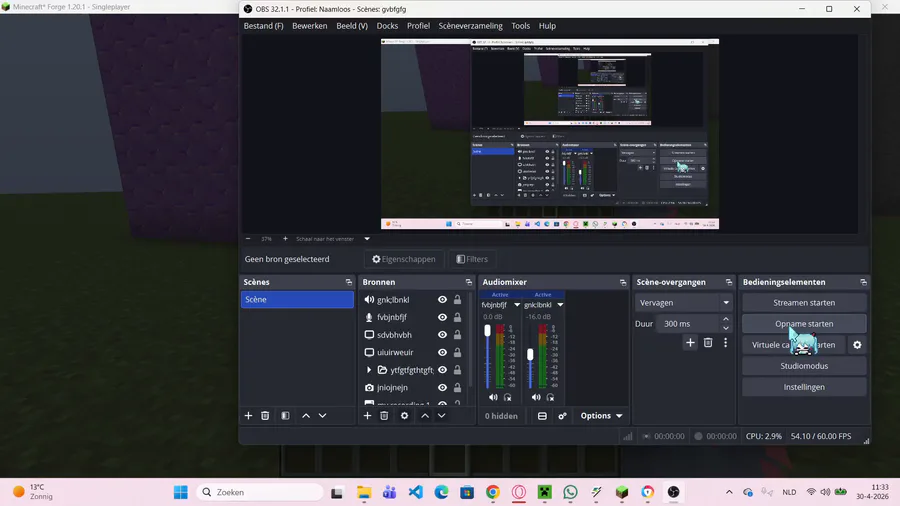Open the fvbjnbfjf channel dropdown arrow in mixer

point(517,305)
